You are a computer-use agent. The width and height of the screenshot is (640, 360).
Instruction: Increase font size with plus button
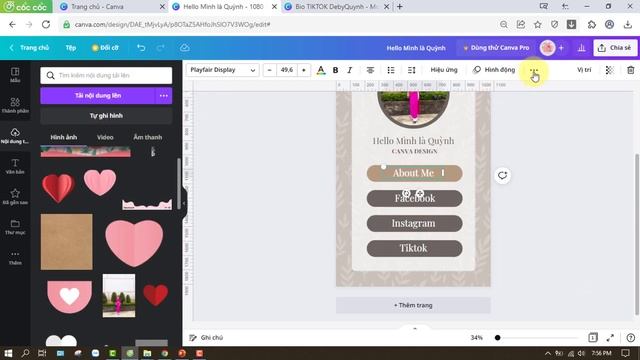pyautogui.click(x=304, y=70)
